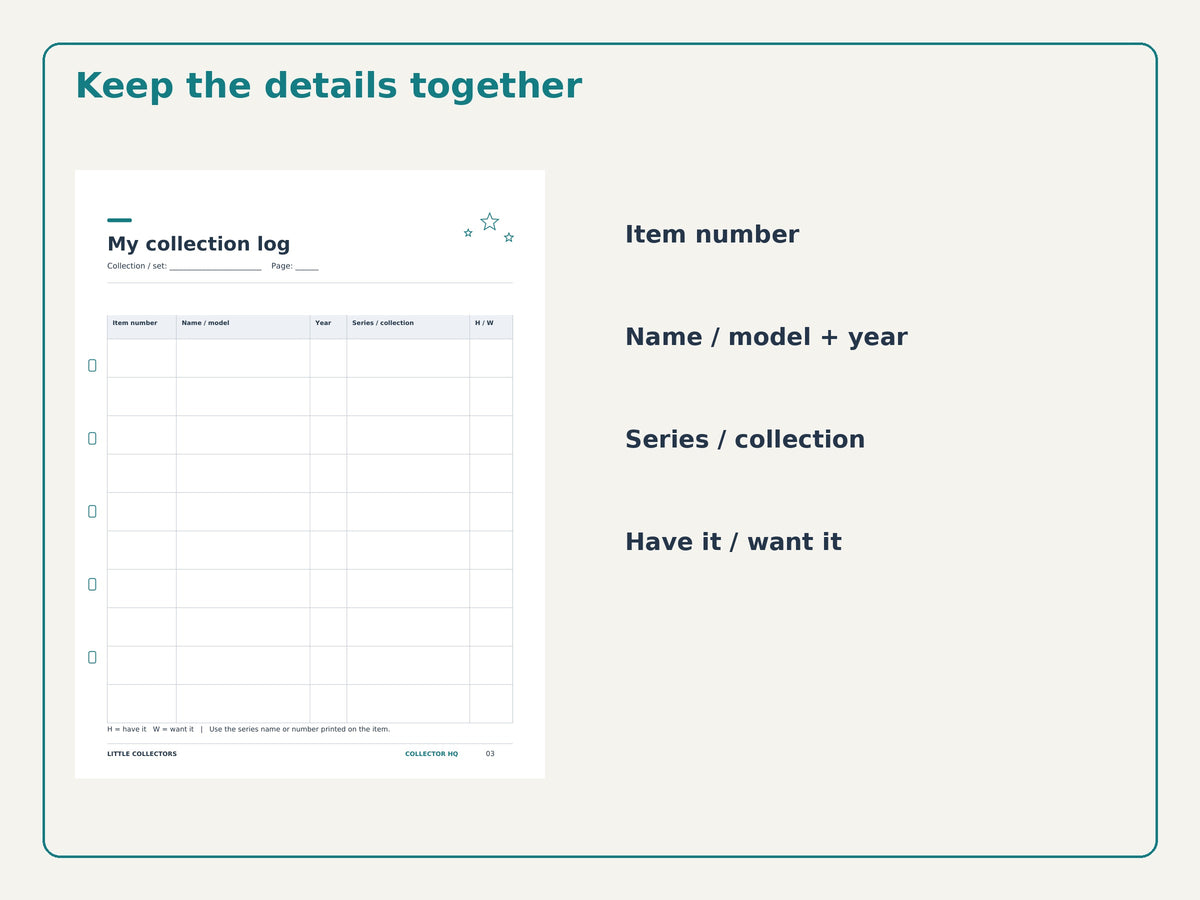
Task: Click the large "Series / collection" text beside the page
Action: coord(745,440)
